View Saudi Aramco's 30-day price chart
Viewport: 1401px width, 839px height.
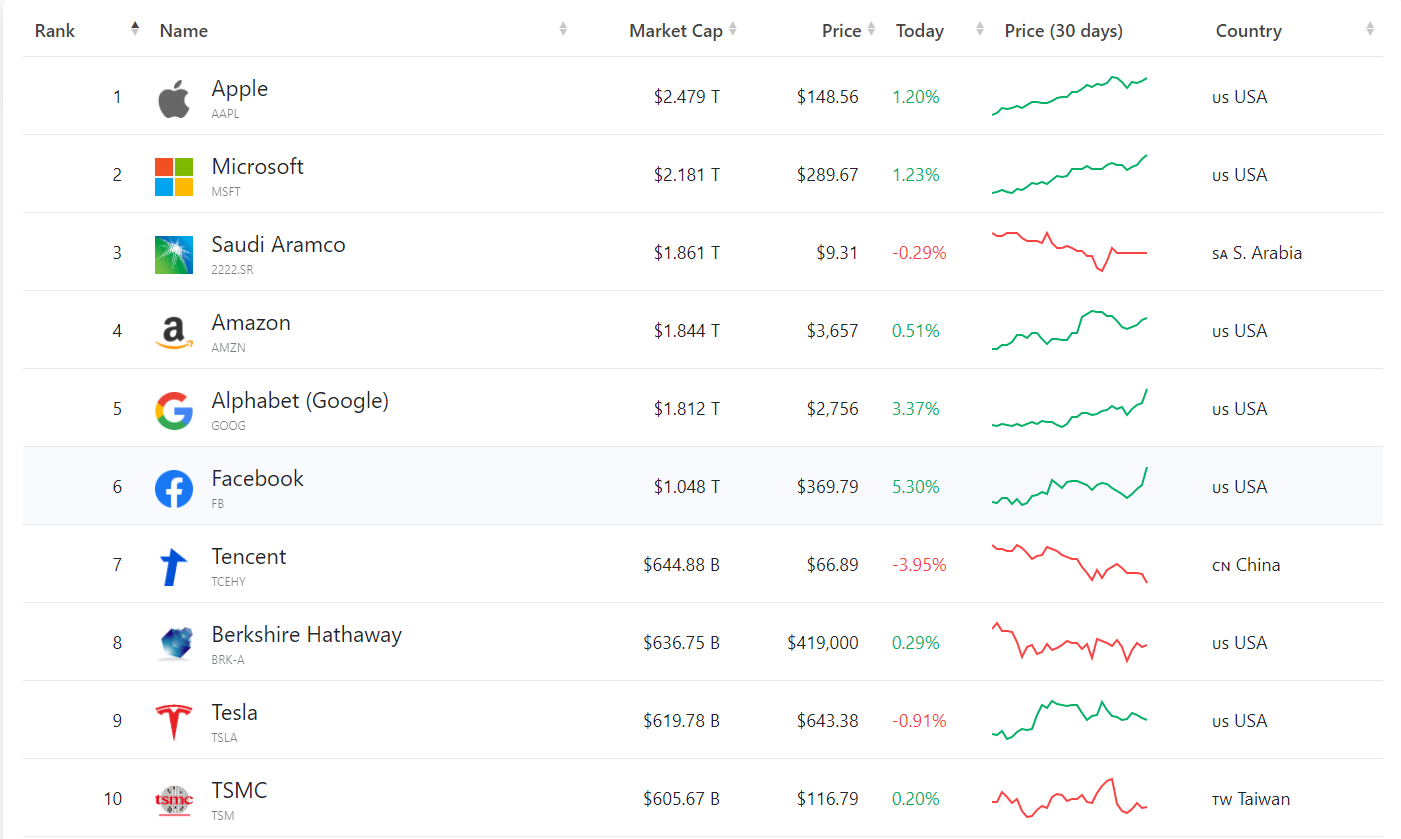[x=1070, y=252]
